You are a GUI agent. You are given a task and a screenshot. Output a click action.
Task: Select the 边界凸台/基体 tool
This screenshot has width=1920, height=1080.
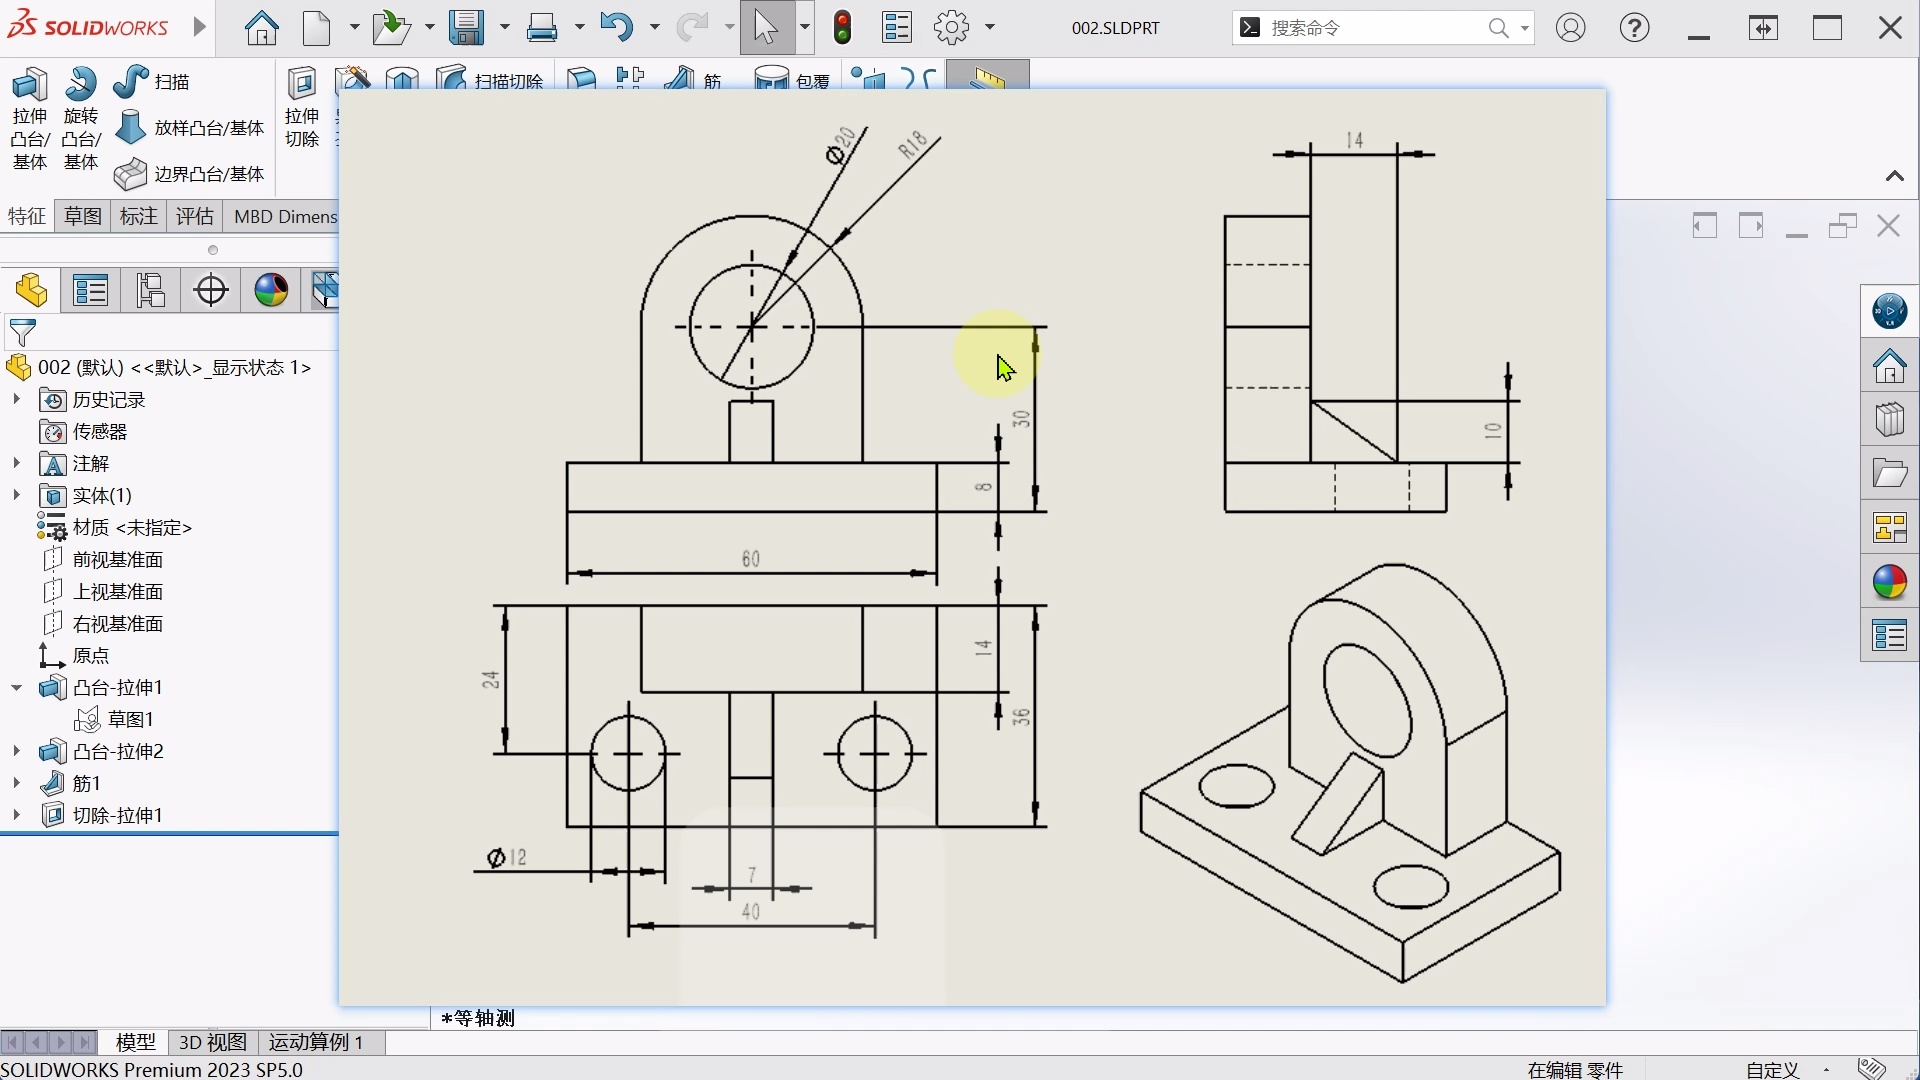click(x=190, y=173)
